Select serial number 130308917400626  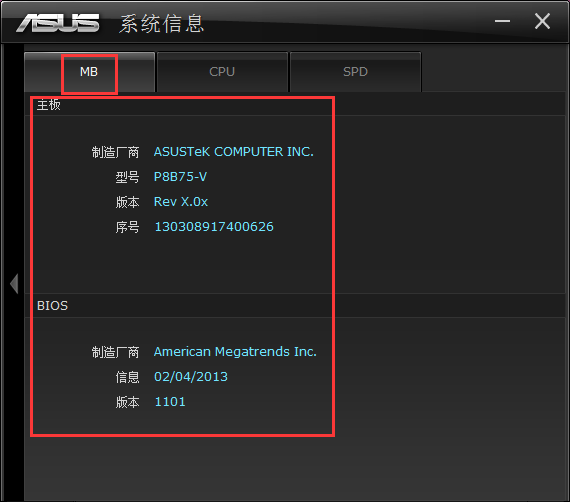[x=214, y=227]
